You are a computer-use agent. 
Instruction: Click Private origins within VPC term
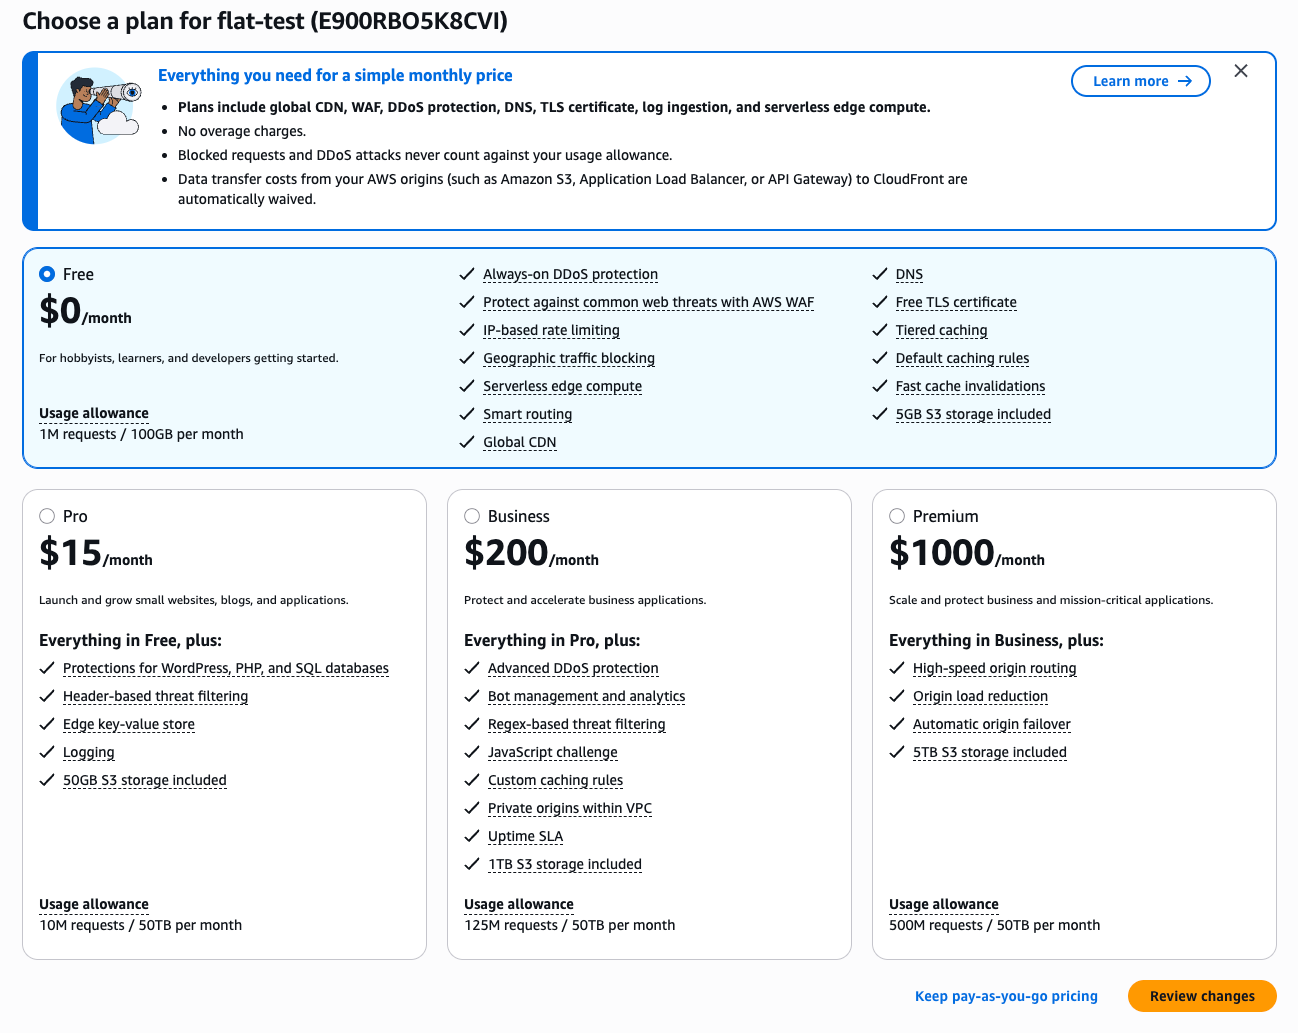coord(569,808)
